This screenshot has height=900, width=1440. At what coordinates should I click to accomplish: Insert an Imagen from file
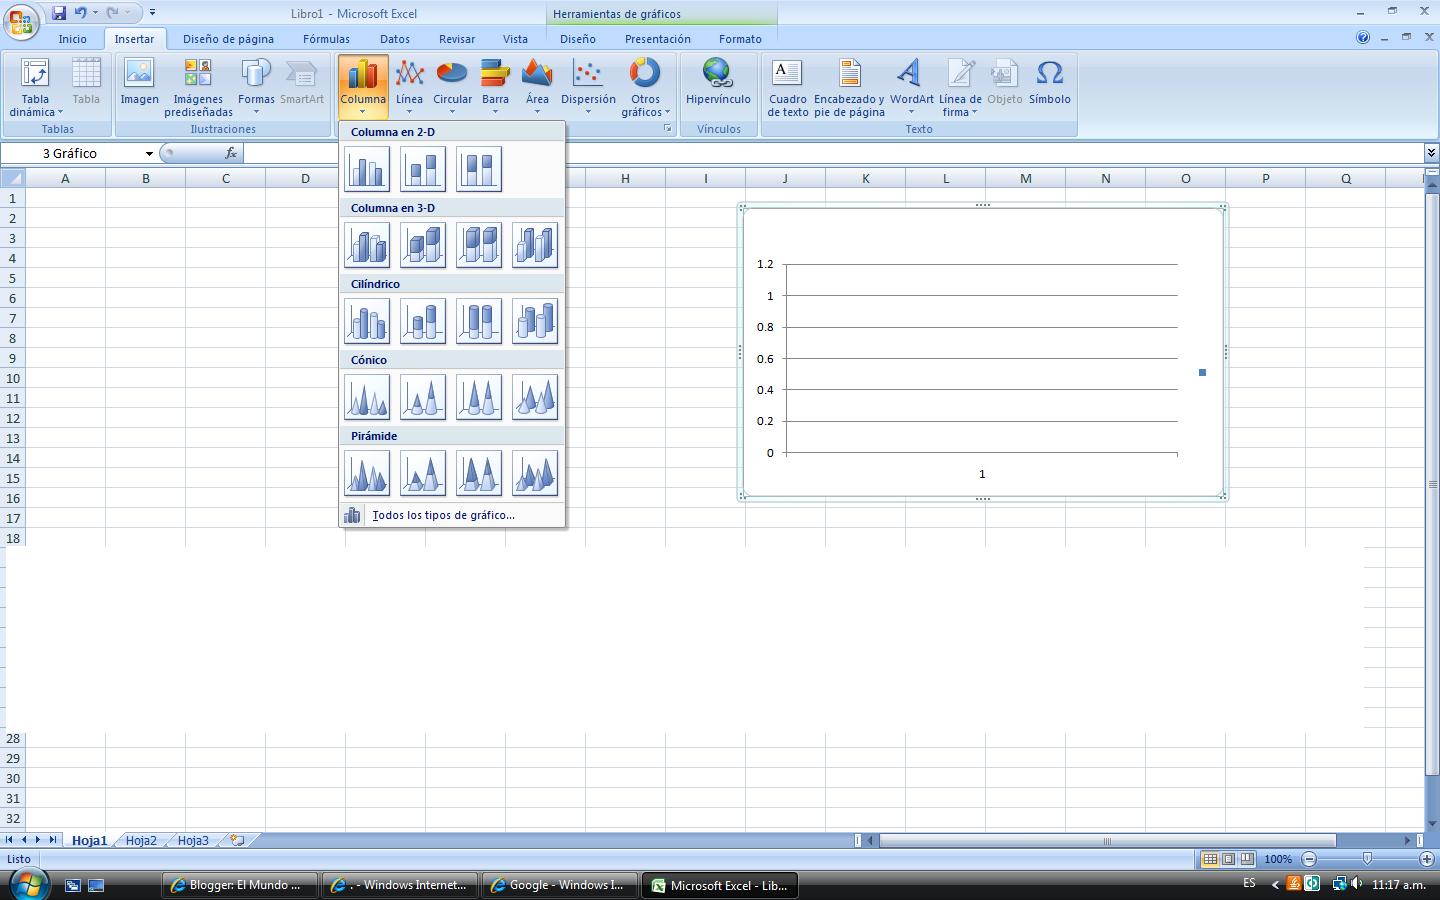(139, 85)
